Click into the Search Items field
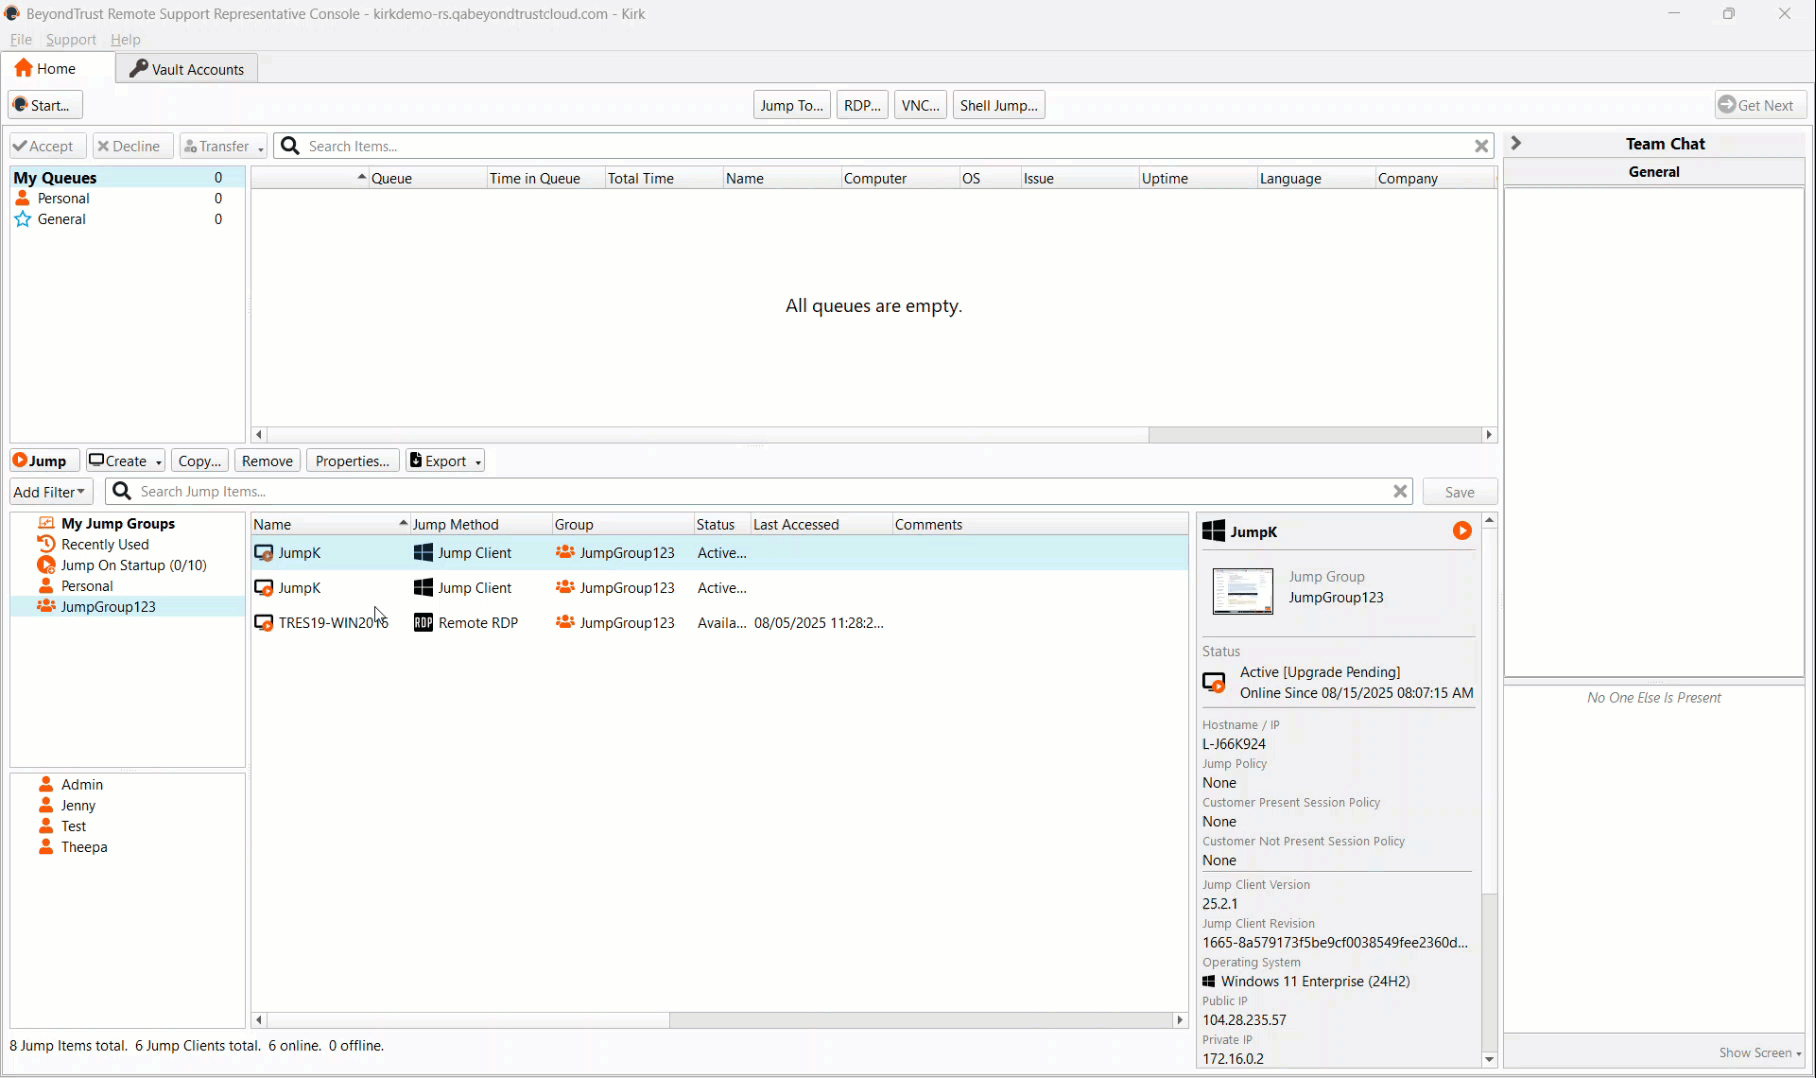The width and height of the screenshot is (1816, 1078). pos(885,146)
